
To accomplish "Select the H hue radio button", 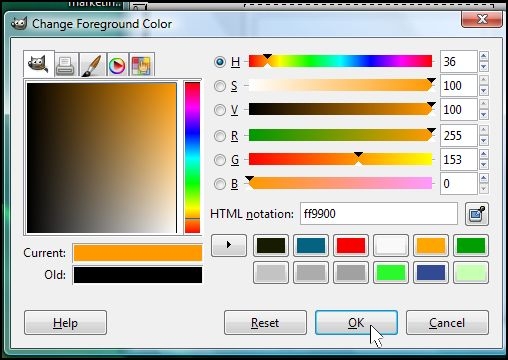I will [x=220, y=62].
